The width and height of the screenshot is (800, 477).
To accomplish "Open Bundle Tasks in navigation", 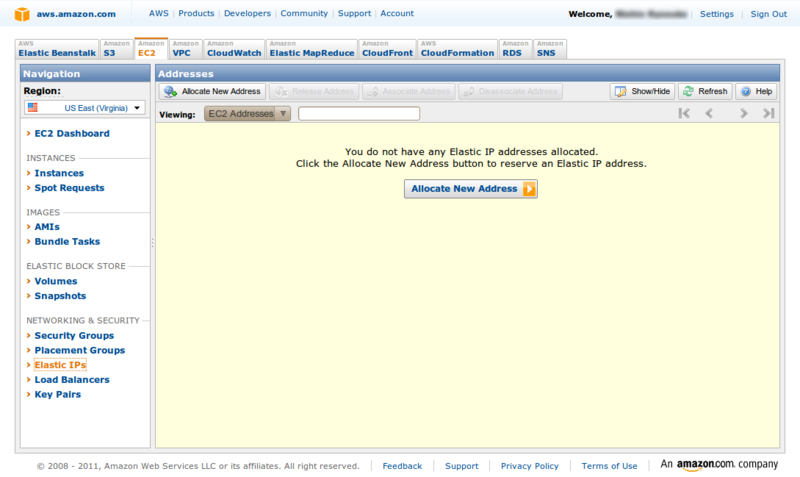I will click(67, 242).
